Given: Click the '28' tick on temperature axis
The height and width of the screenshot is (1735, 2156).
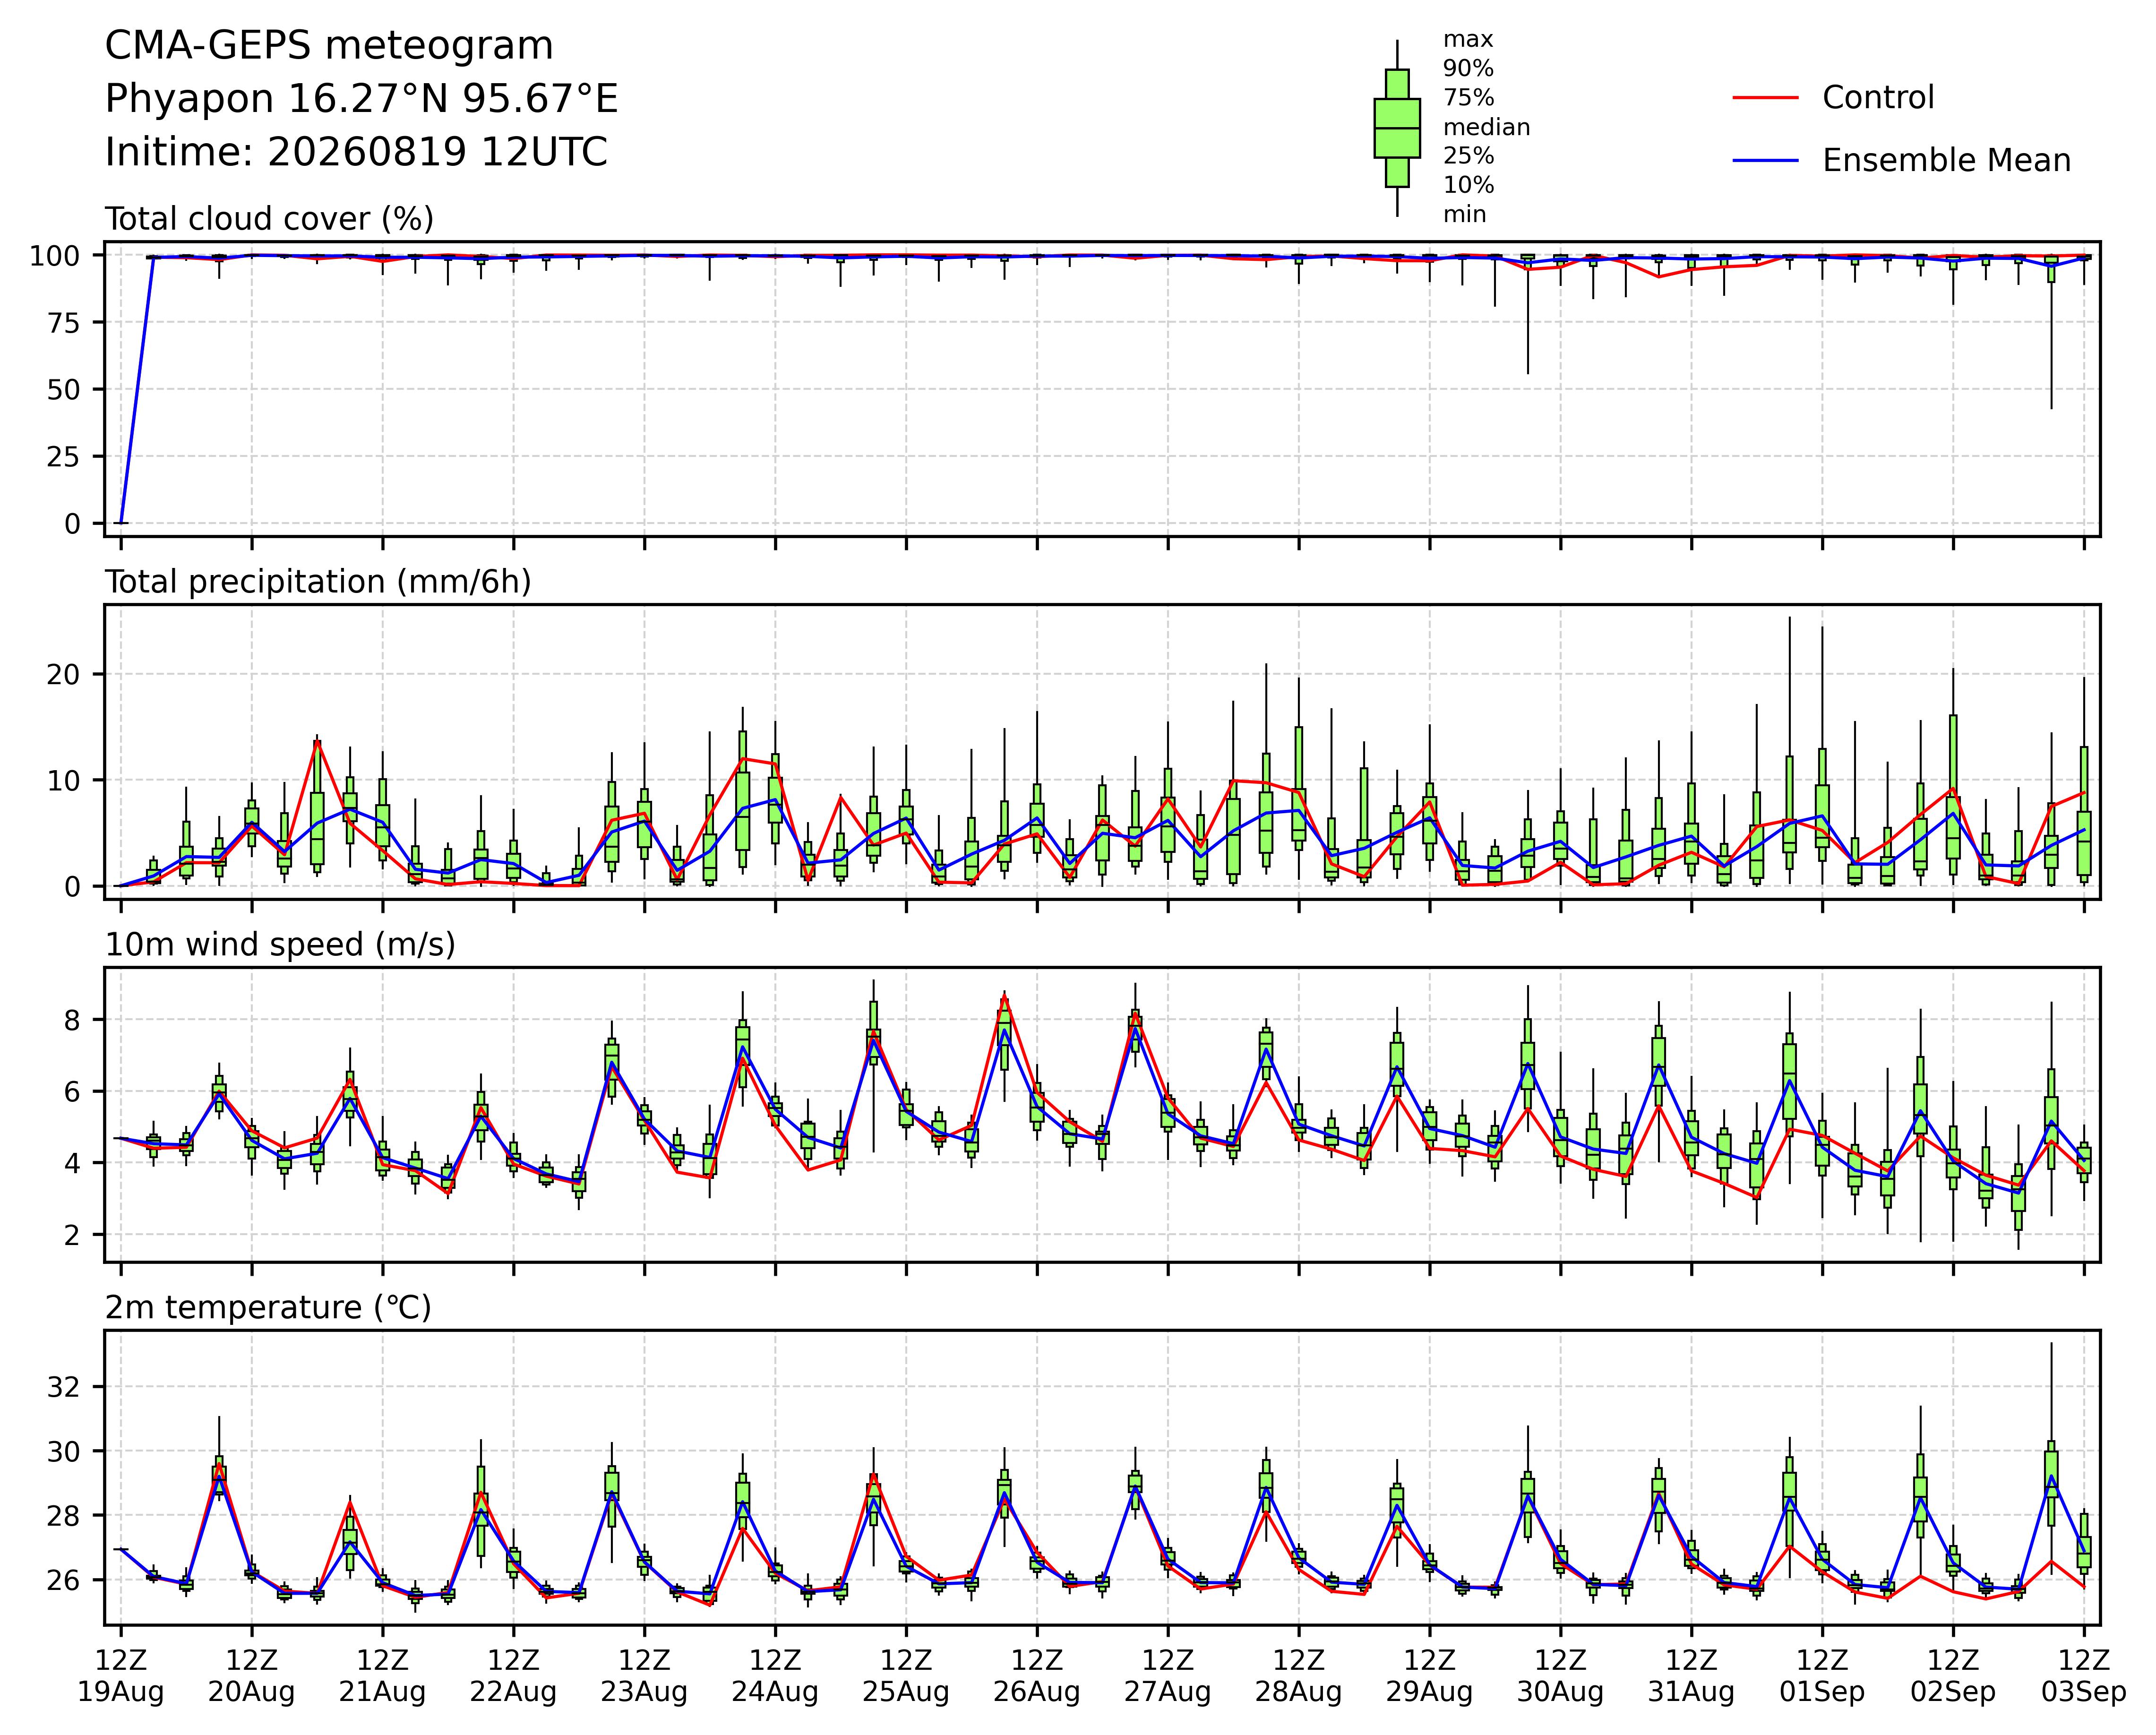Looking at the screenshot, I should (63, 1516).
